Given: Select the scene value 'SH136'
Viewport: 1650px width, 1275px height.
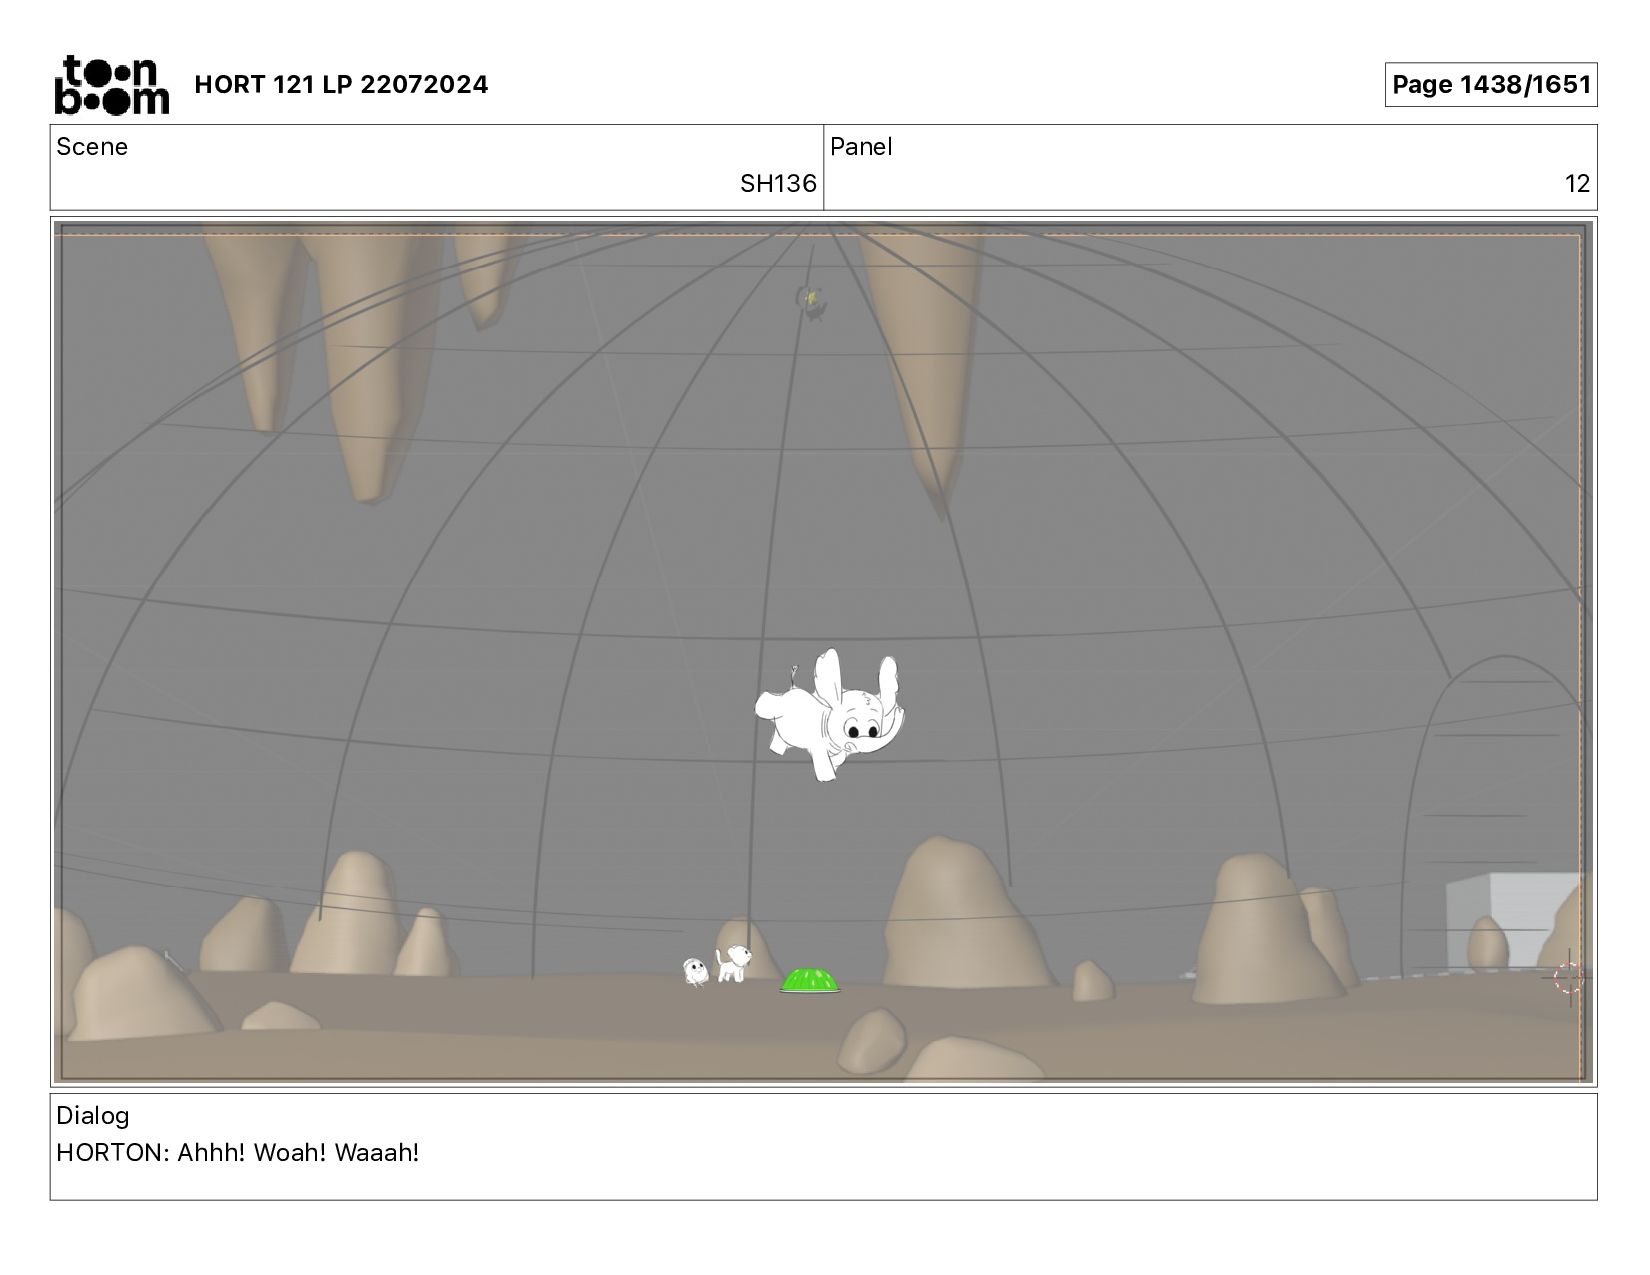Looking at the screenshot, I should [x=778, y=184].
